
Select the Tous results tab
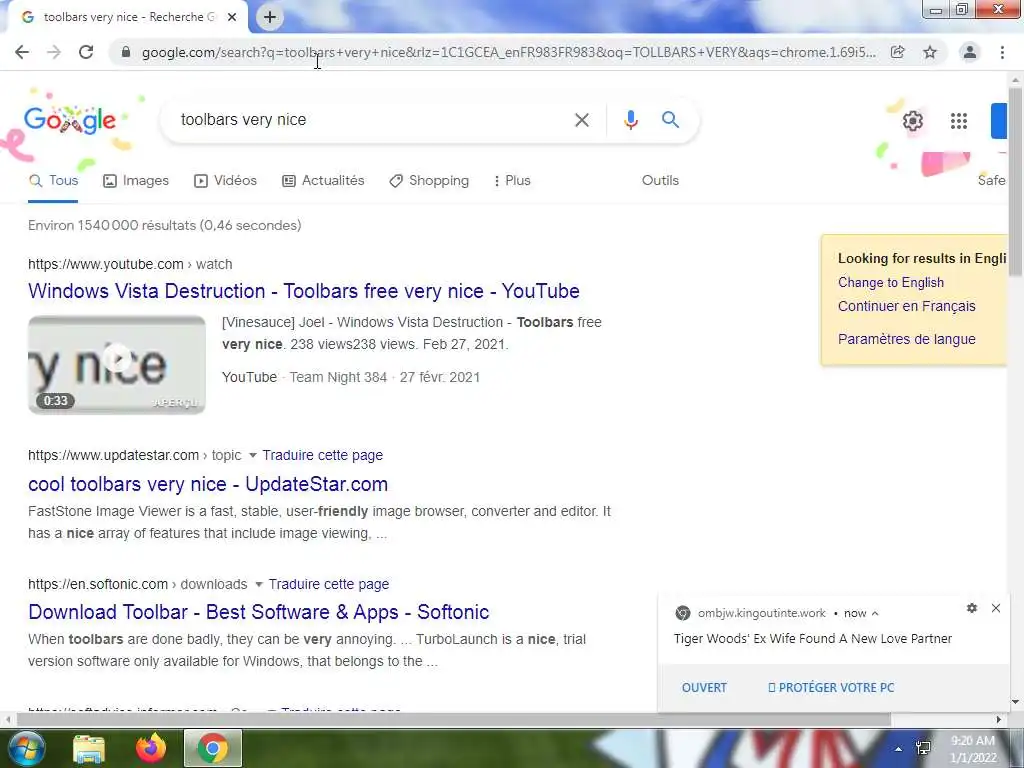click(54, 181)
